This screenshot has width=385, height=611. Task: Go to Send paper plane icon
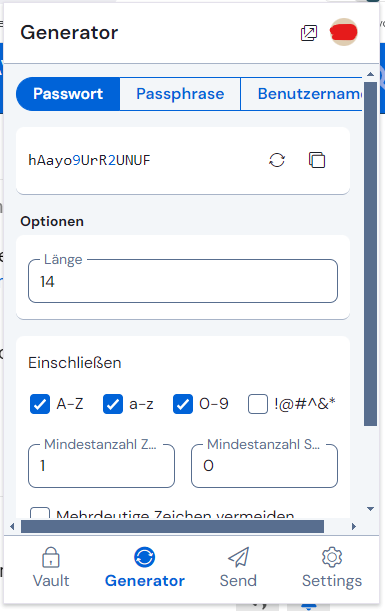click(238, 557)
